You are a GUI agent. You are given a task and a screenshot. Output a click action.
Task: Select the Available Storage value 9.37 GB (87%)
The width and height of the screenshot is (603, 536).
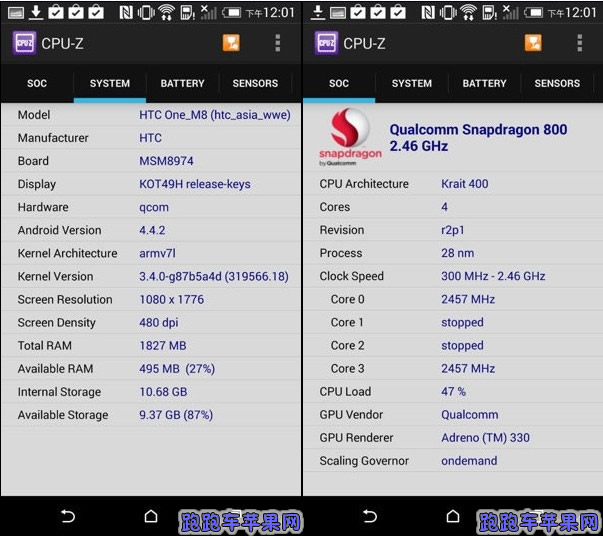(x=176, y=415)
